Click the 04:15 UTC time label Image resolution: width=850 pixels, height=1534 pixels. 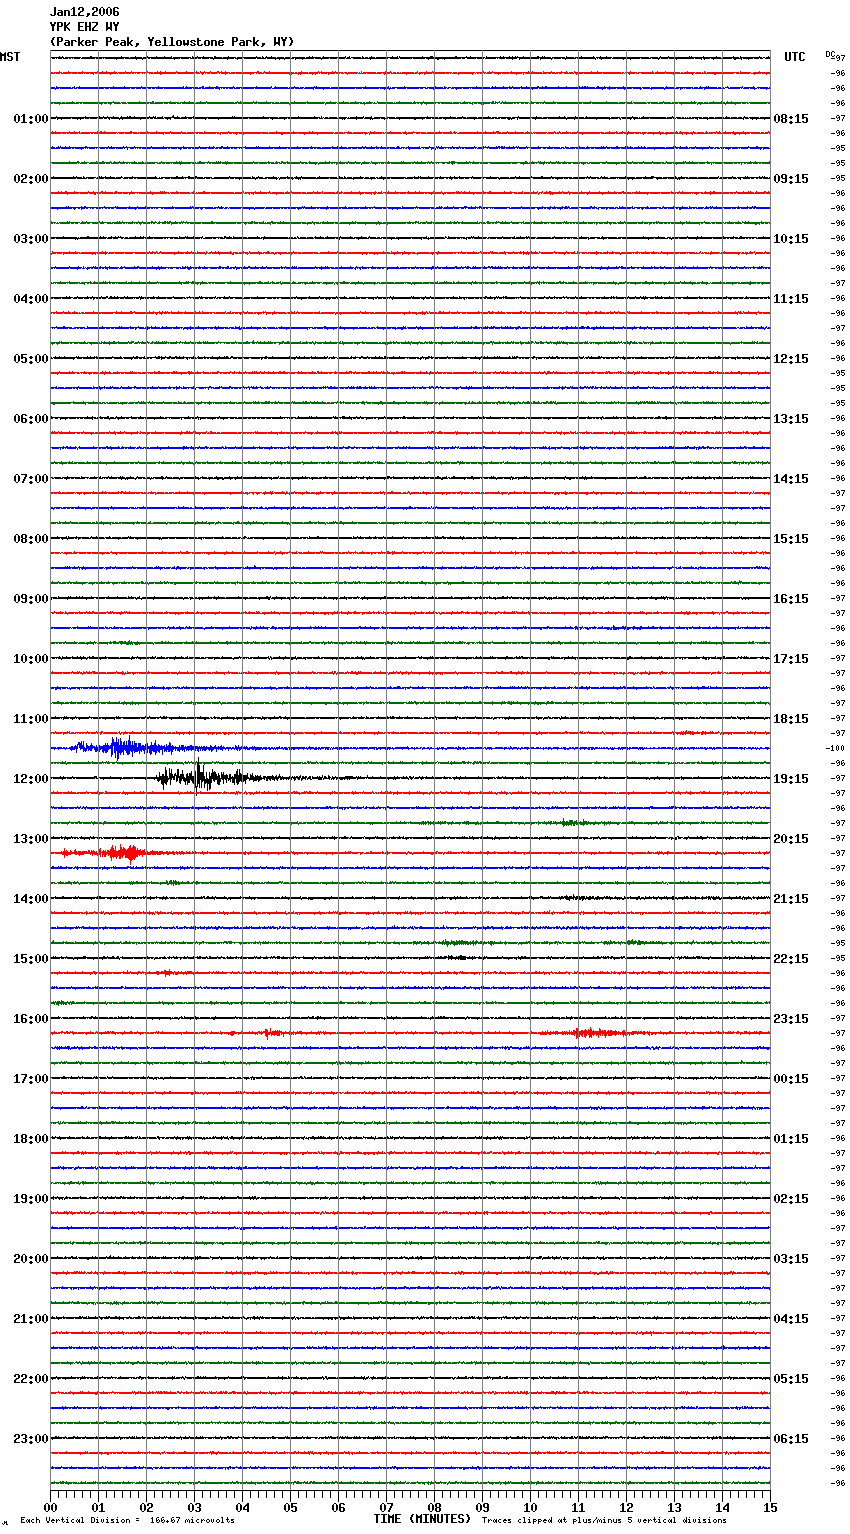point(791,1319)
